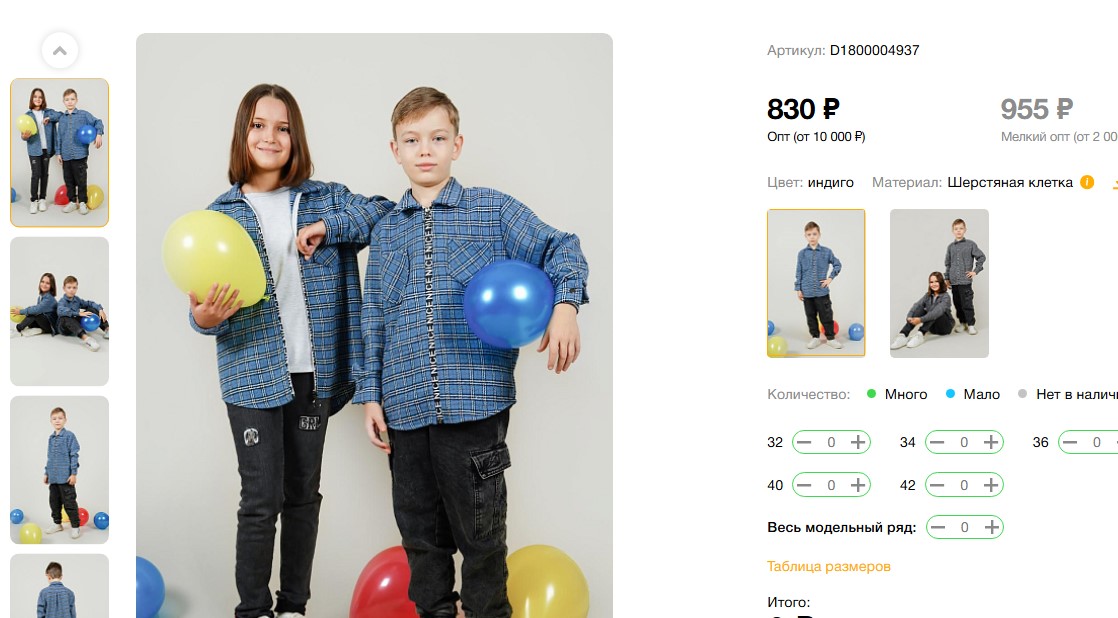Screen dimensions: 1118x618
Task: Select the indigo color variant swatch
Action: pos(816,283)
